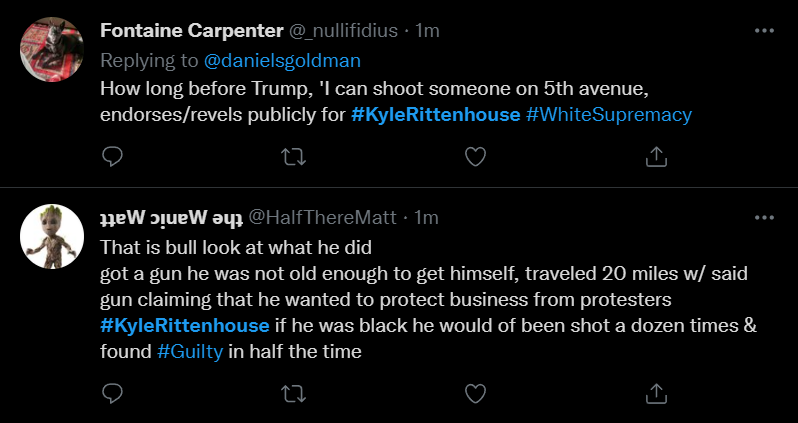Share the Manic Matt tweet
798x423 pixels.
(657, 393)
